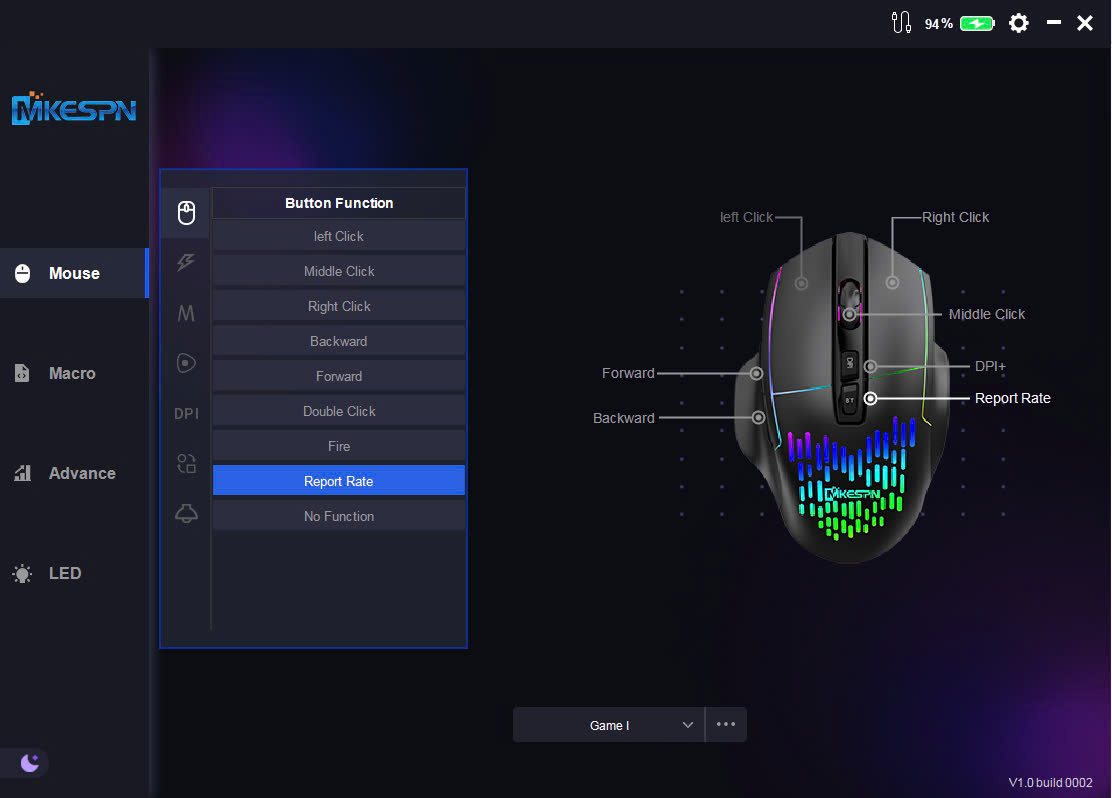Open the LED tab

tap(74, 573)
